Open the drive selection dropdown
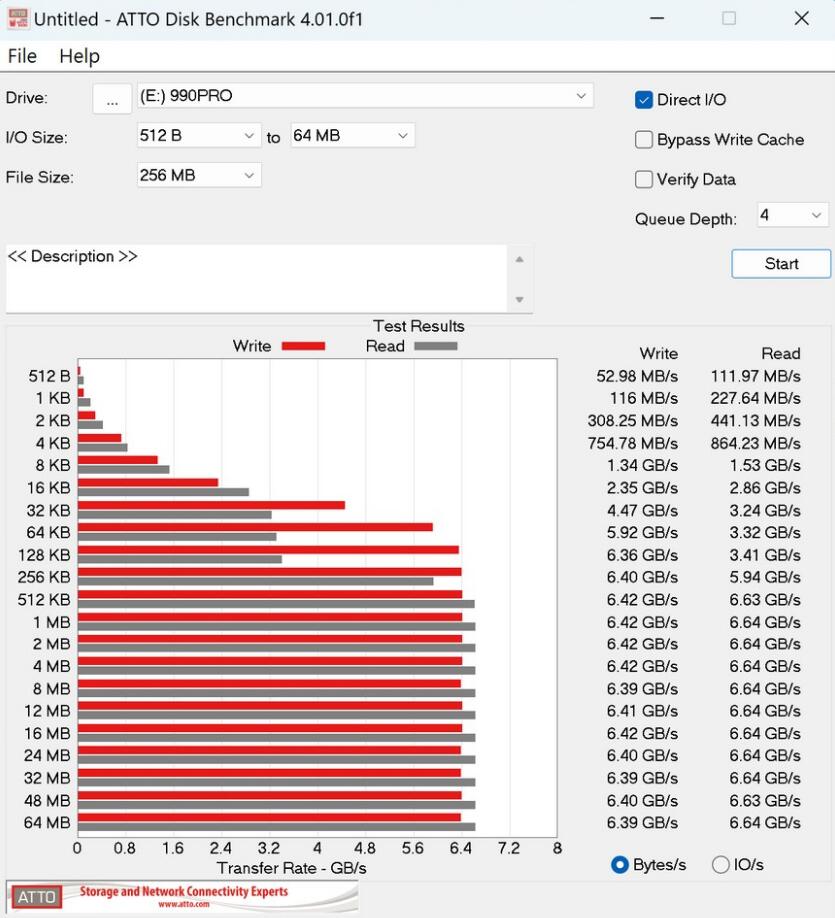835x918 pixels. (365, 96)
